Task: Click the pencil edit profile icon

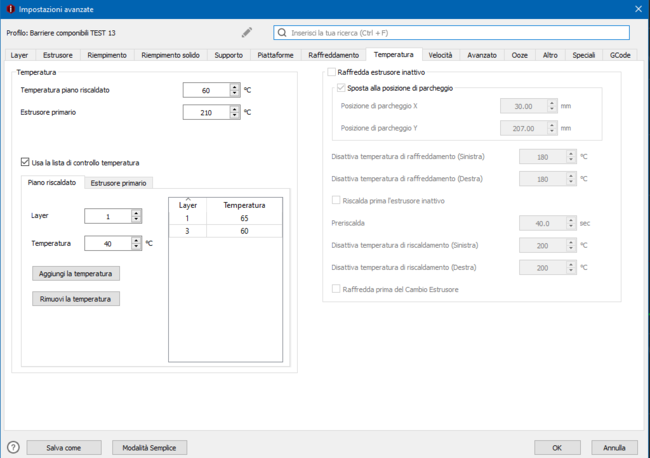Action: 247,33
